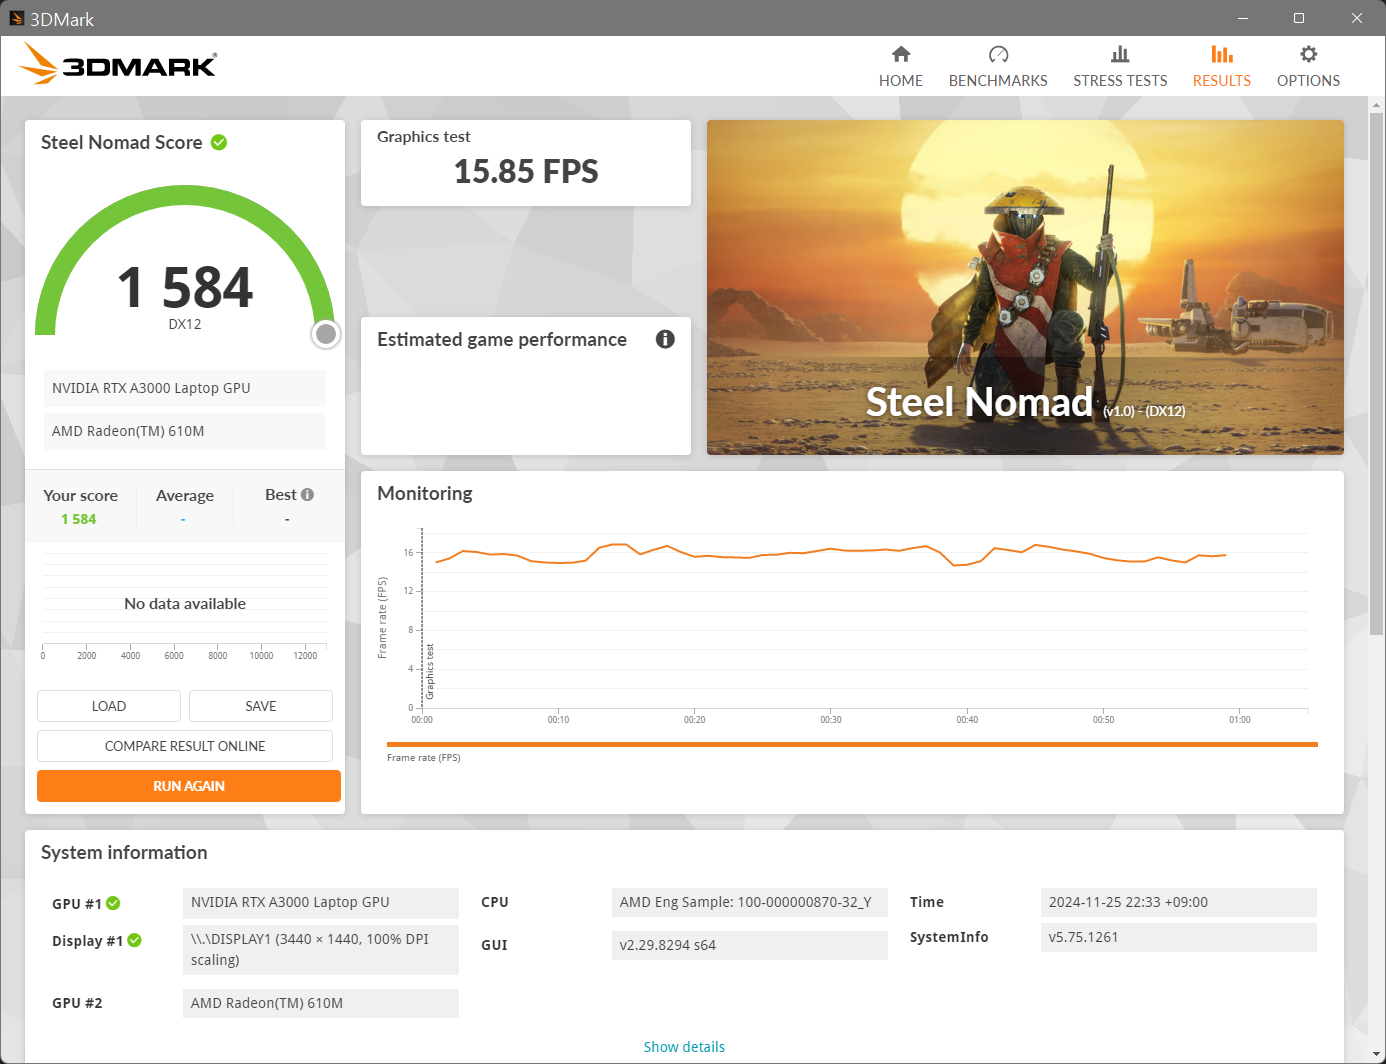
Task: Click the green check beside Steel Nomad Score
Action: point(219,142)
